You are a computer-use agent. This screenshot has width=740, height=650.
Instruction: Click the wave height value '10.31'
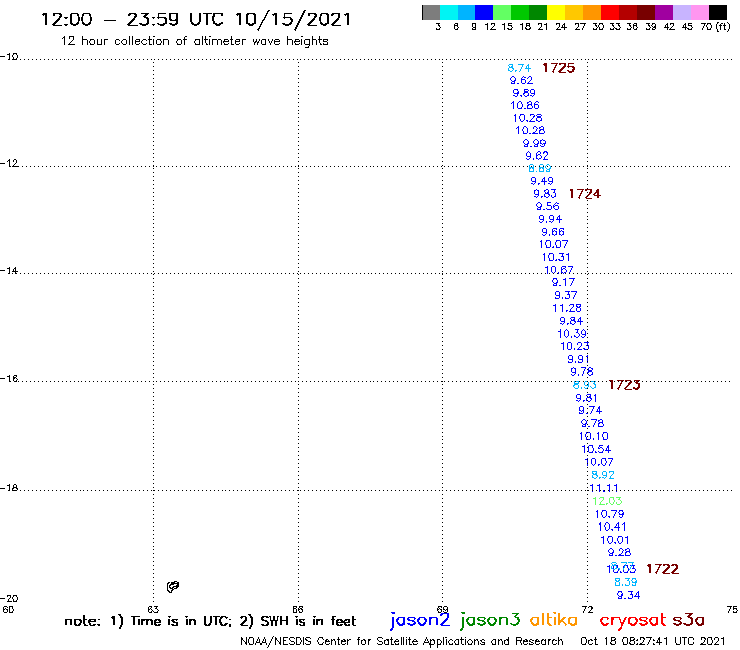(x=556, y=257)
